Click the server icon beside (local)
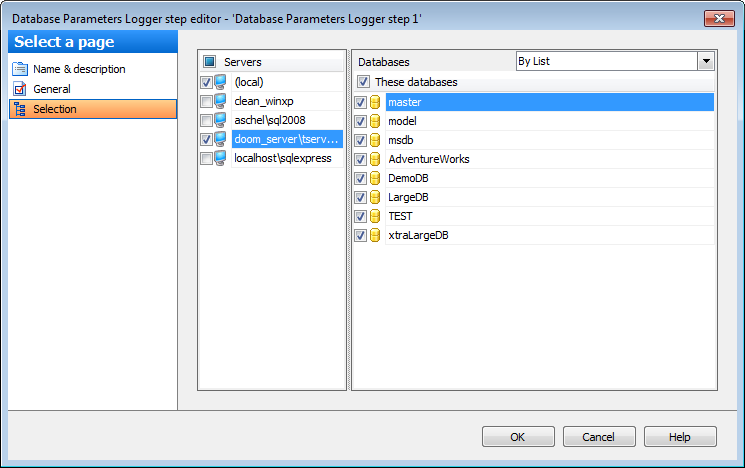 click(x=220, y=82)
